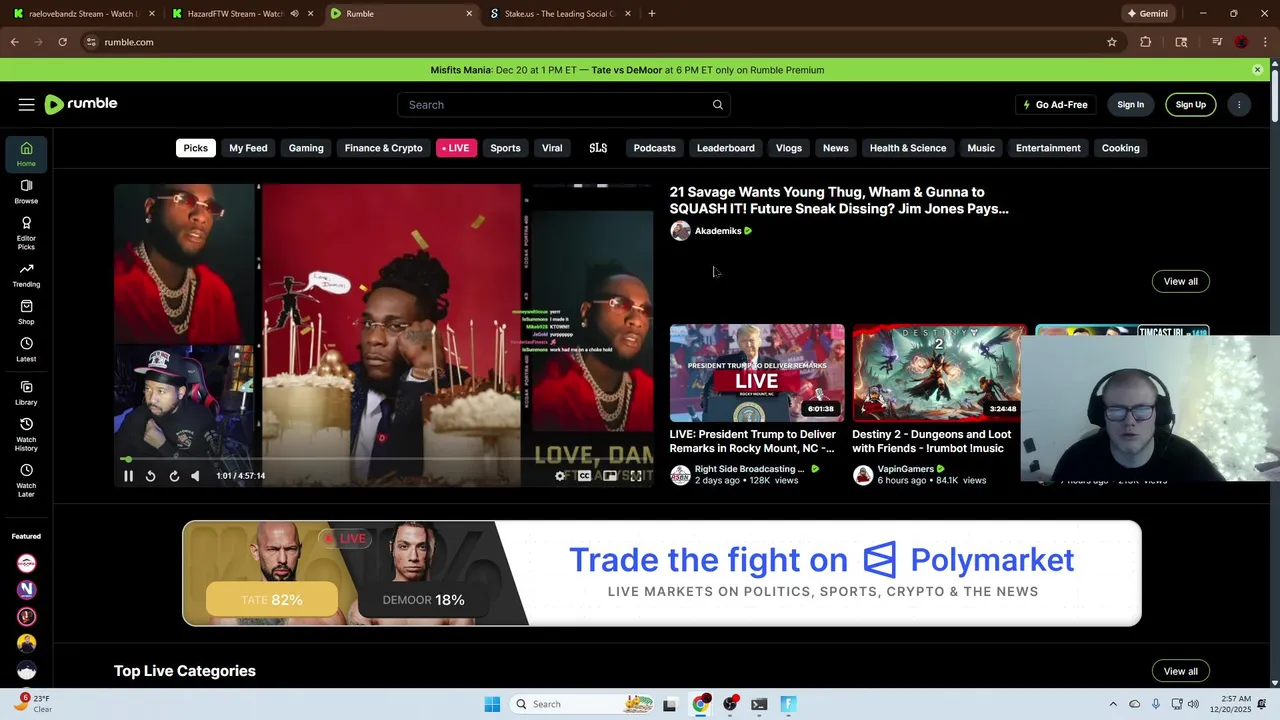Click the Go Ad-Free button
The image size is (1280, 720).
[1055, 105]
